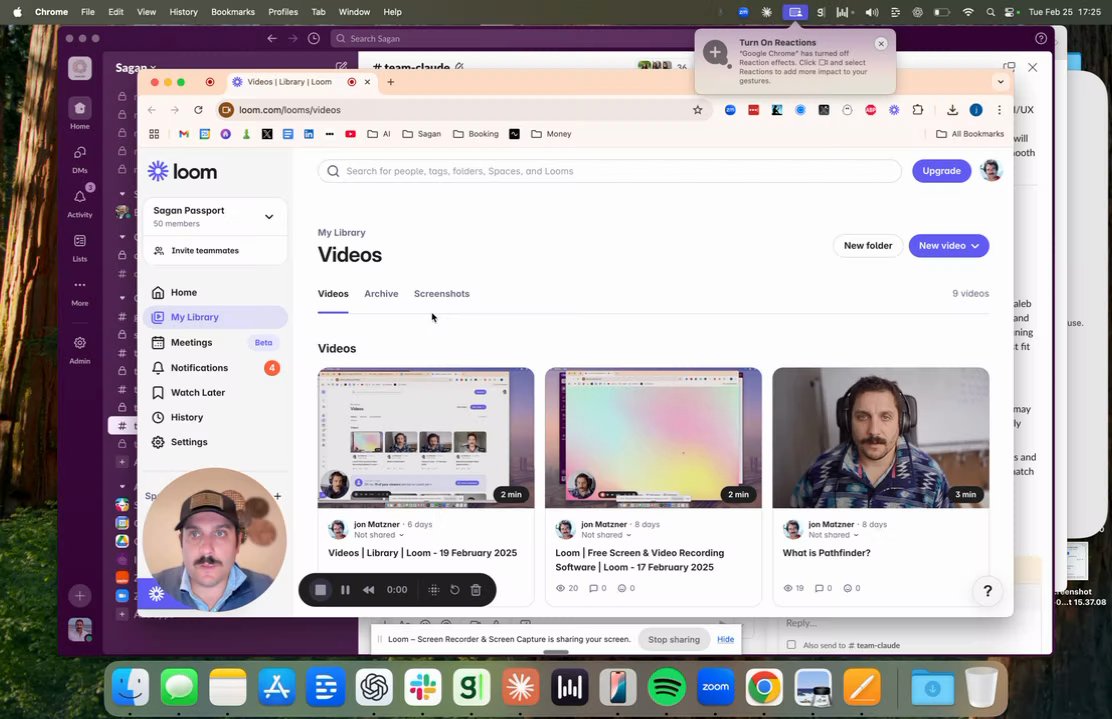
Task: Open Slack DMs in sidebar
Action: (79, 160)
